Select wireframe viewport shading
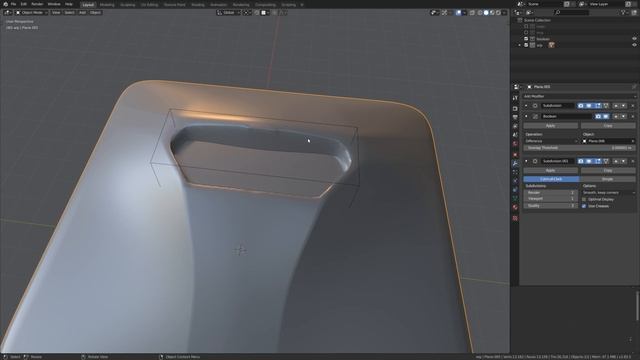The width and height of the screenshot is (640, 360). point(480,13)
